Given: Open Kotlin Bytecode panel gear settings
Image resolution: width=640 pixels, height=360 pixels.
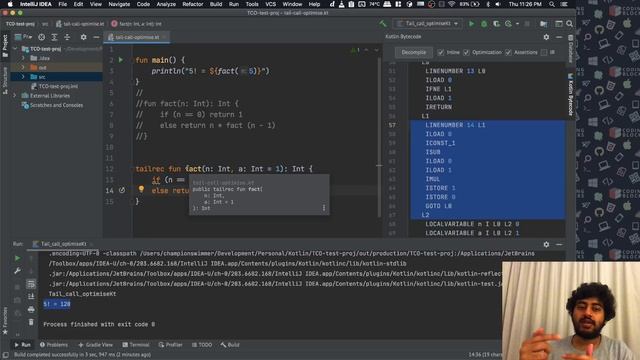Looking at the screenshot, I should point(546,37).
